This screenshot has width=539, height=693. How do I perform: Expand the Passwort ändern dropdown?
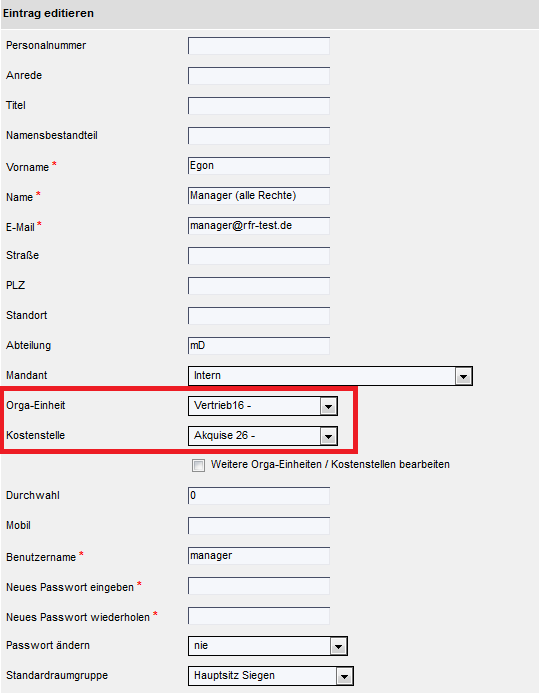[338, 647]
